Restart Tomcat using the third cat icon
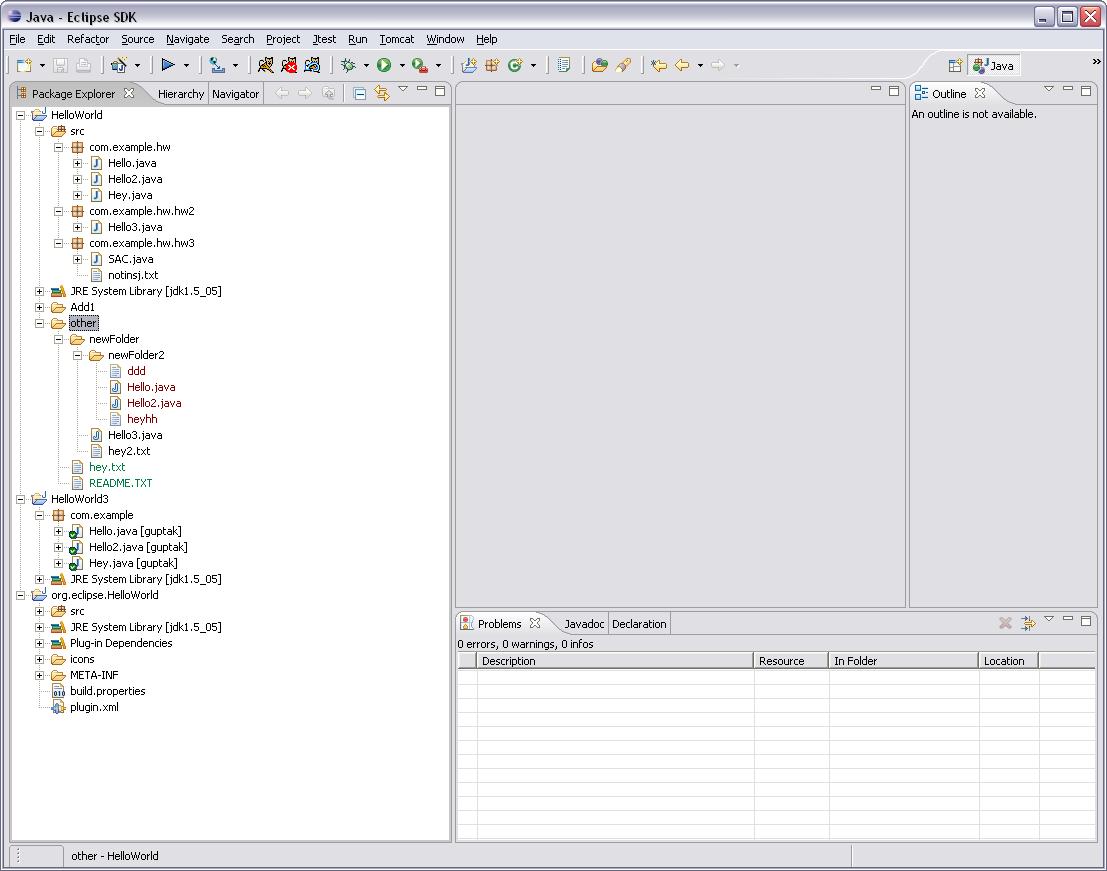The width and height of the screenshot is (1107, 871). [x=312, y=66]
